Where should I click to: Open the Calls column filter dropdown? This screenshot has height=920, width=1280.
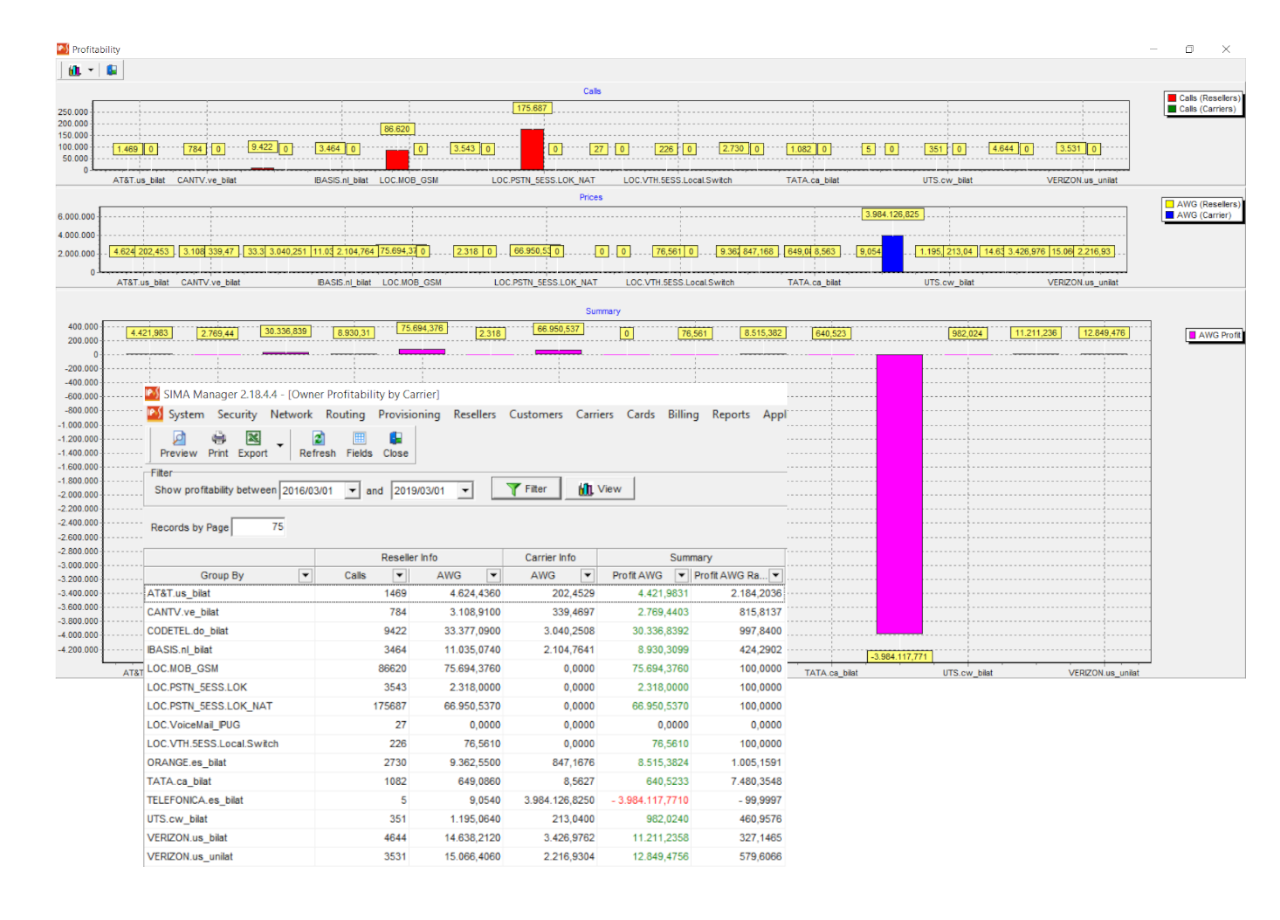click(399, 575)
